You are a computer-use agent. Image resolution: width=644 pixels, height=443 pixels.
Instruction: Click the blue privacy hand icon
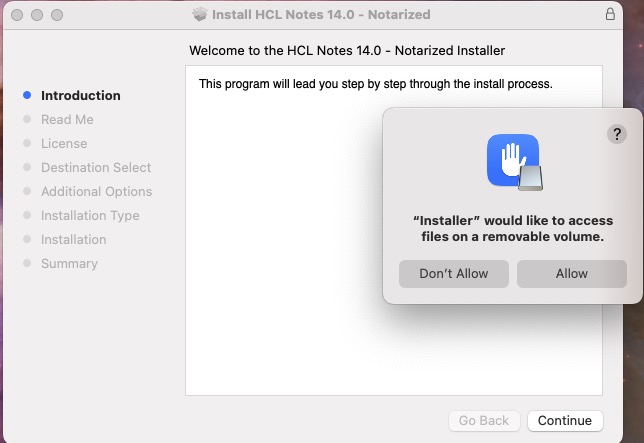click(513, 161)
